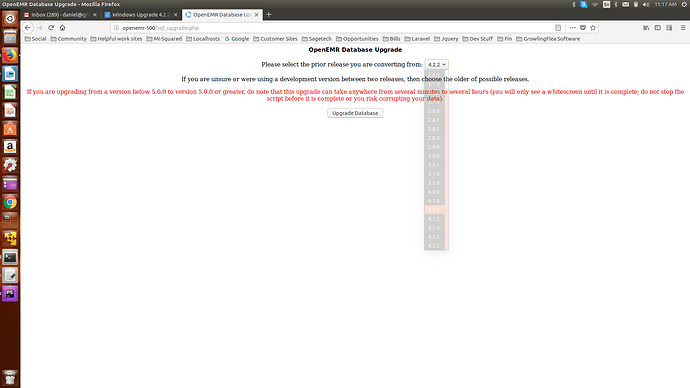Image resolution: width=690 pixels, height=388 pixels.
Task: Open the Opportunities bookmarks folder
Action: coord(357,39)
